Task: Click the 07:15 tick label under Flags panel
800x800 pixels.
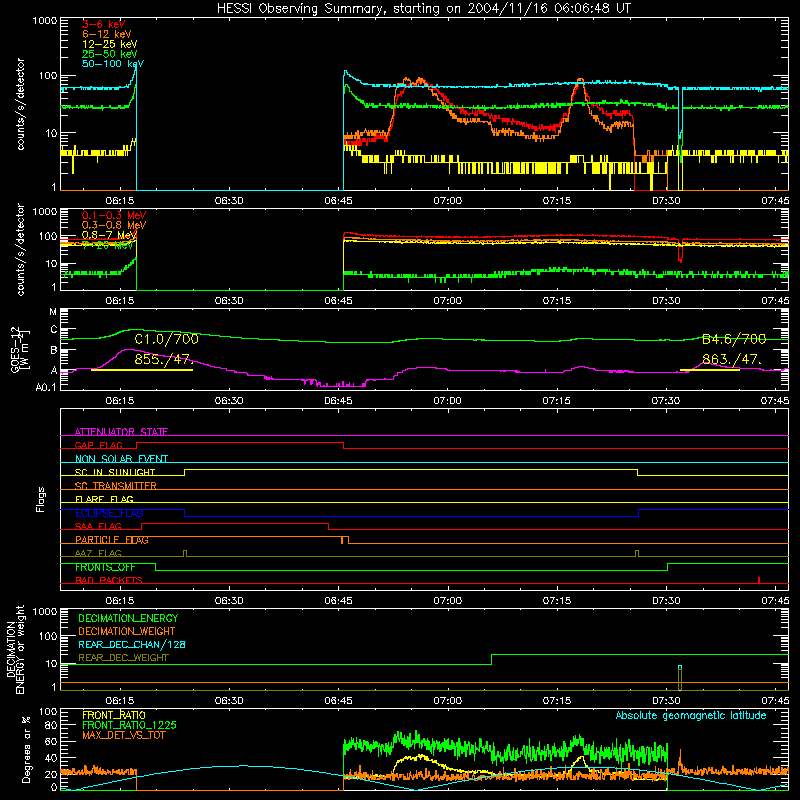Action: click(x=557, y=601)
